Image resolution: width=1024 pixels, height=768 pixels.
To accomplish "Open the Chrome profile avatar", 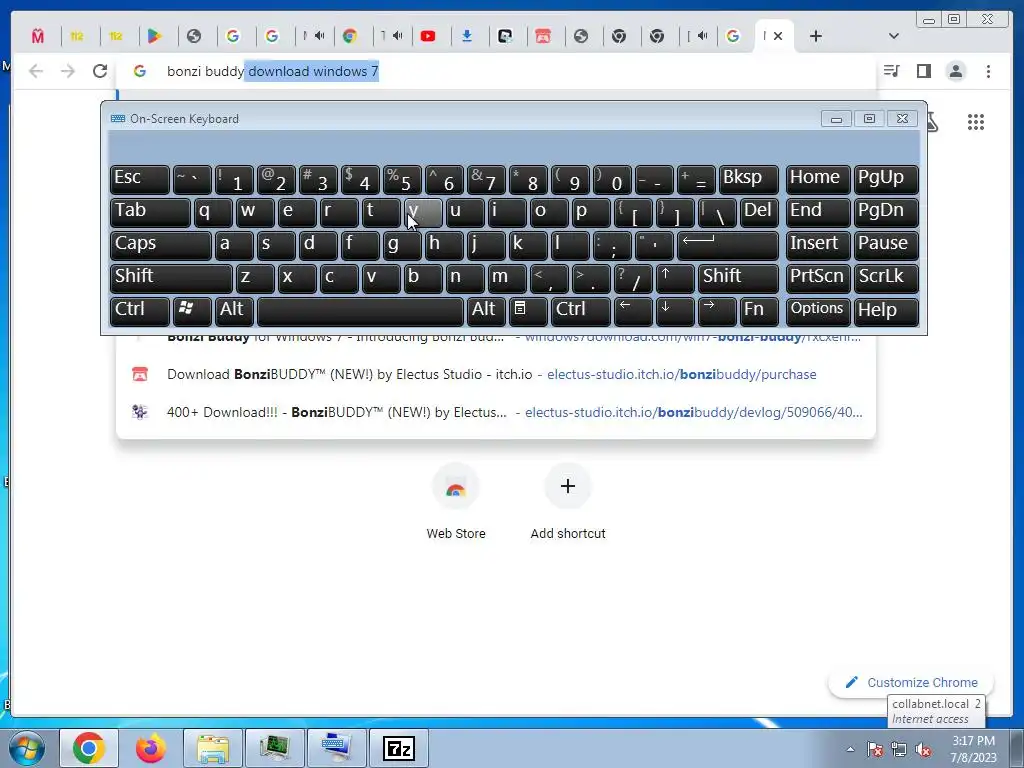I will click(x=955, y=71).
